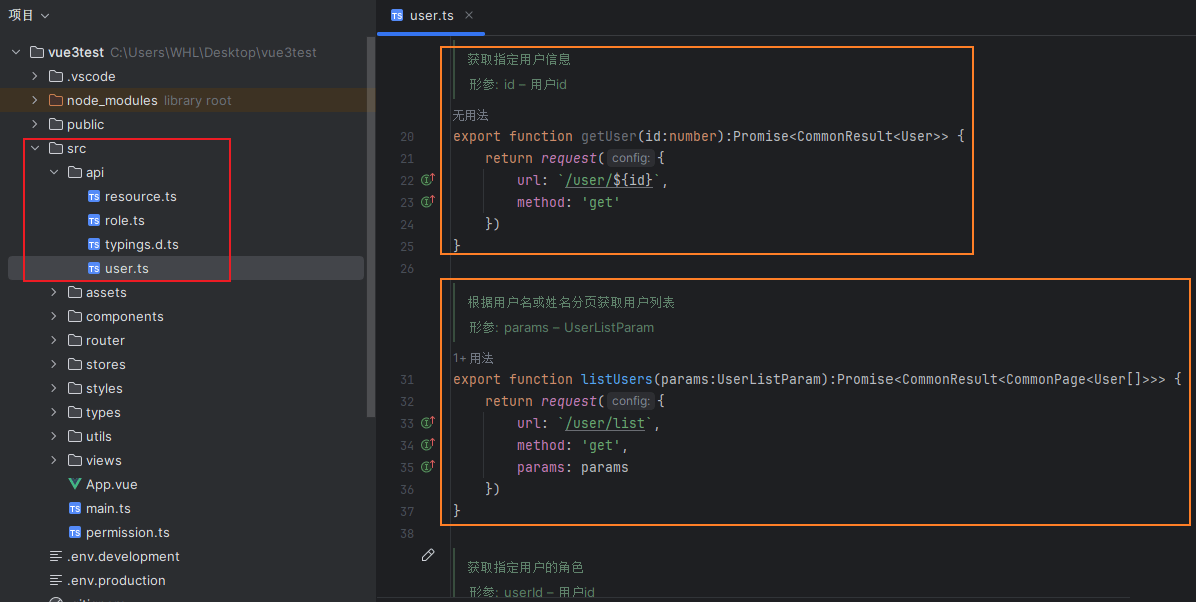
Task: Open .env.production file
Action: coord(116,581)
